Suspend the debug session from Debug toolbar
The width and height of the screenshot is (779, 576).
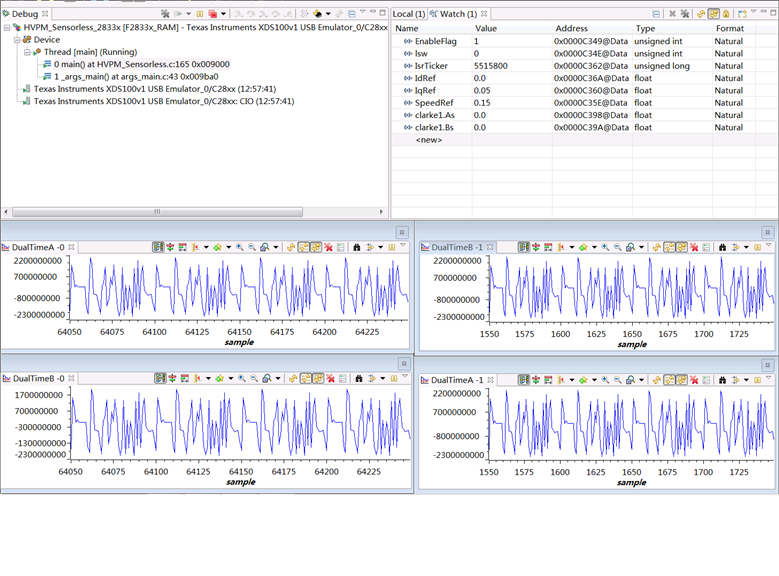click(200, 13)
